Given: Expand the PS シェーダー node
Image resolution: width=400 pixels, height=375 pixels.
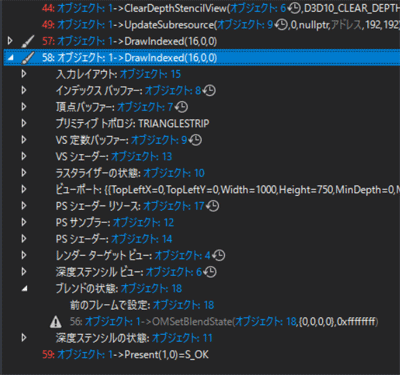Looking at the screenshot, I should point(24,239).
